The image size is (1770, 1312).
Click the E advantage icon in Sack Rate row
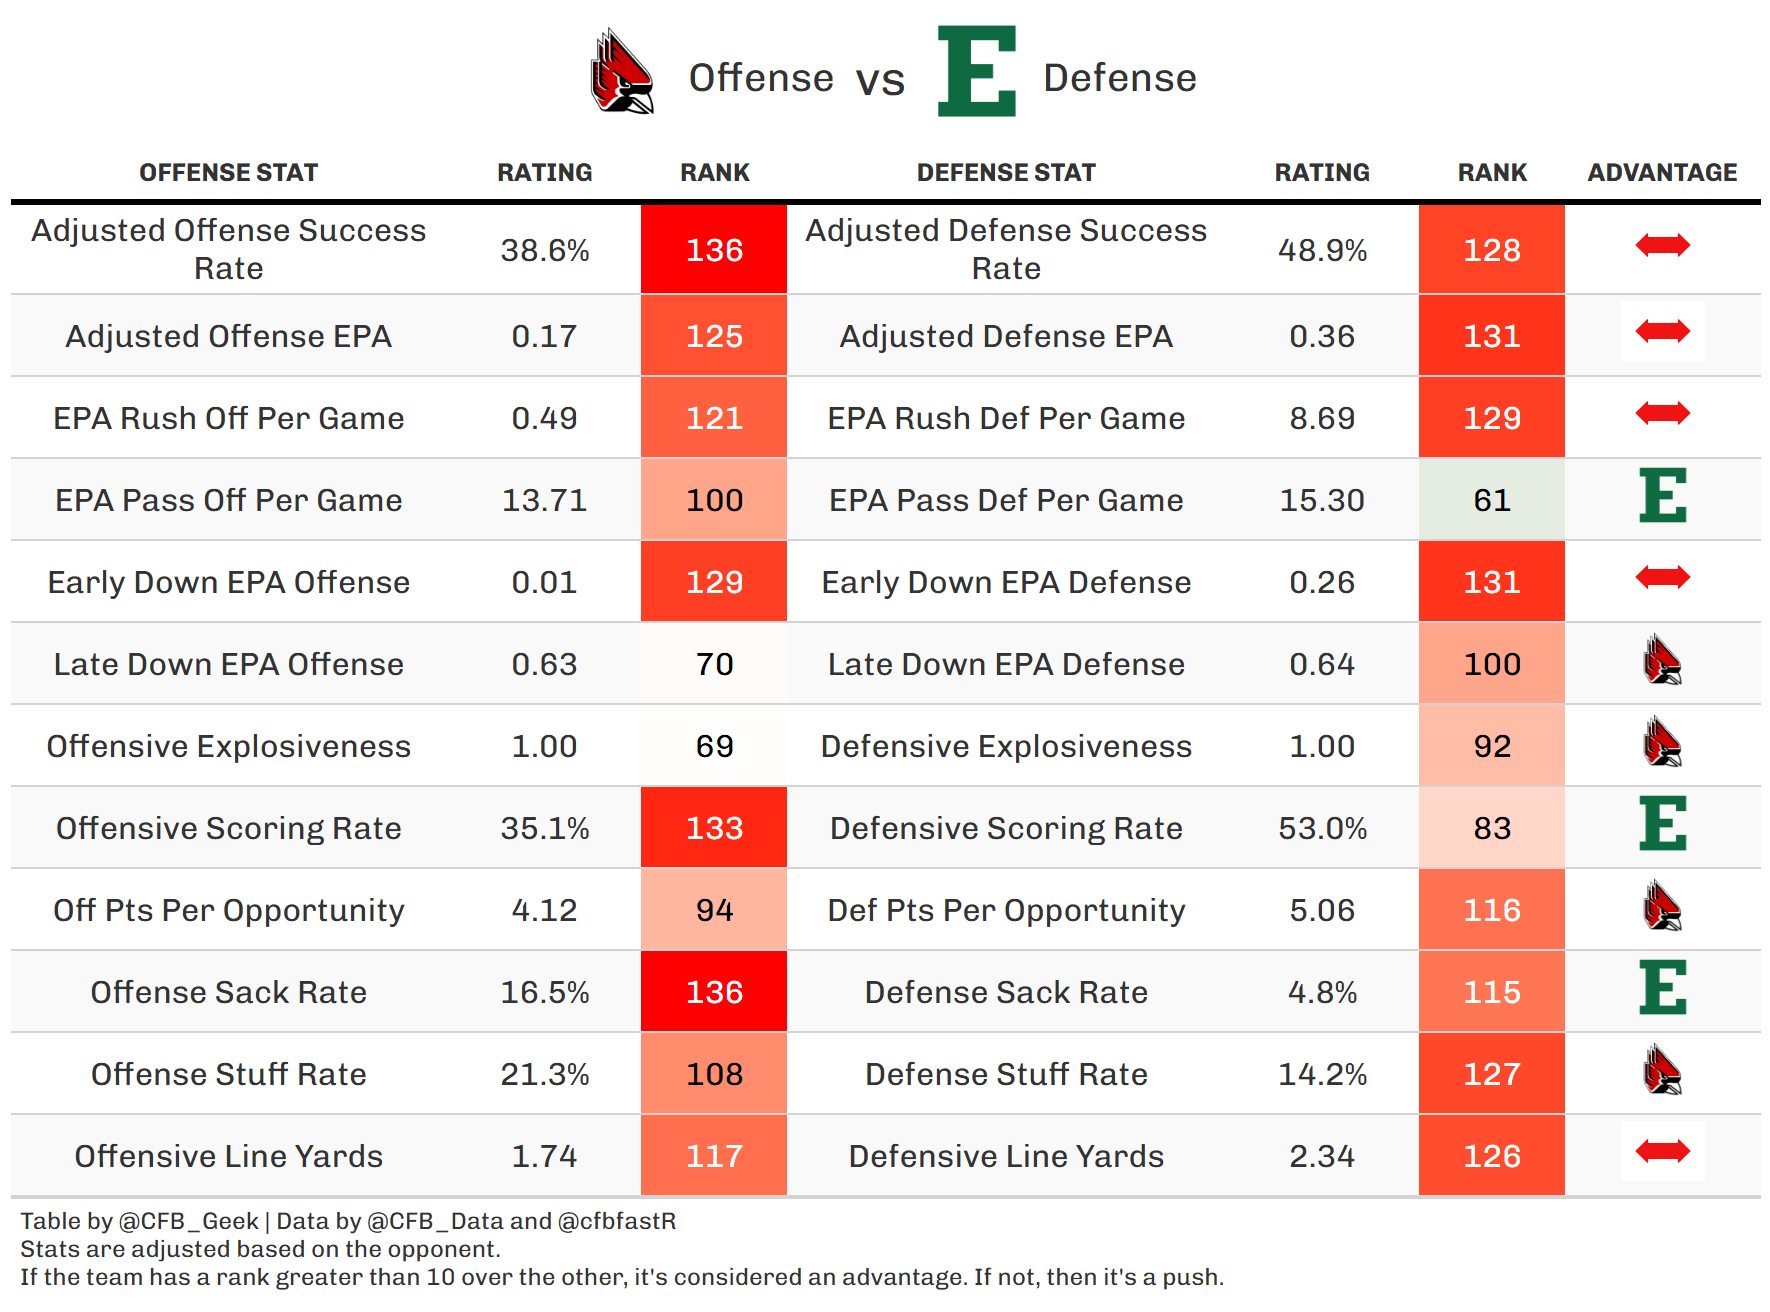point(1662,988)
